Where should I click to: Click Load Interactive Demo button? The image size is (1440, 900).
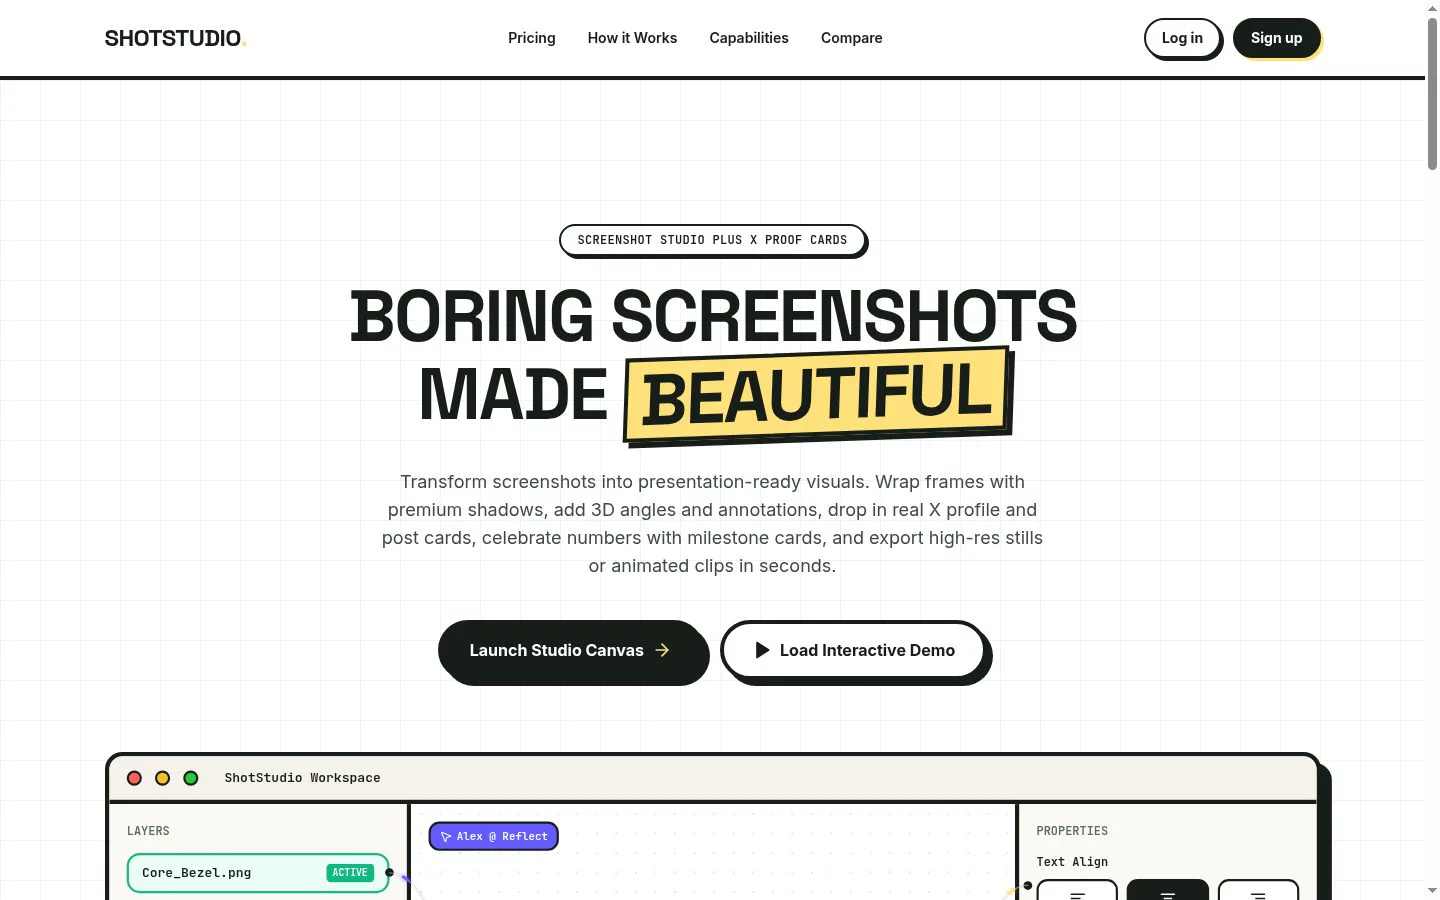point(854,650)
